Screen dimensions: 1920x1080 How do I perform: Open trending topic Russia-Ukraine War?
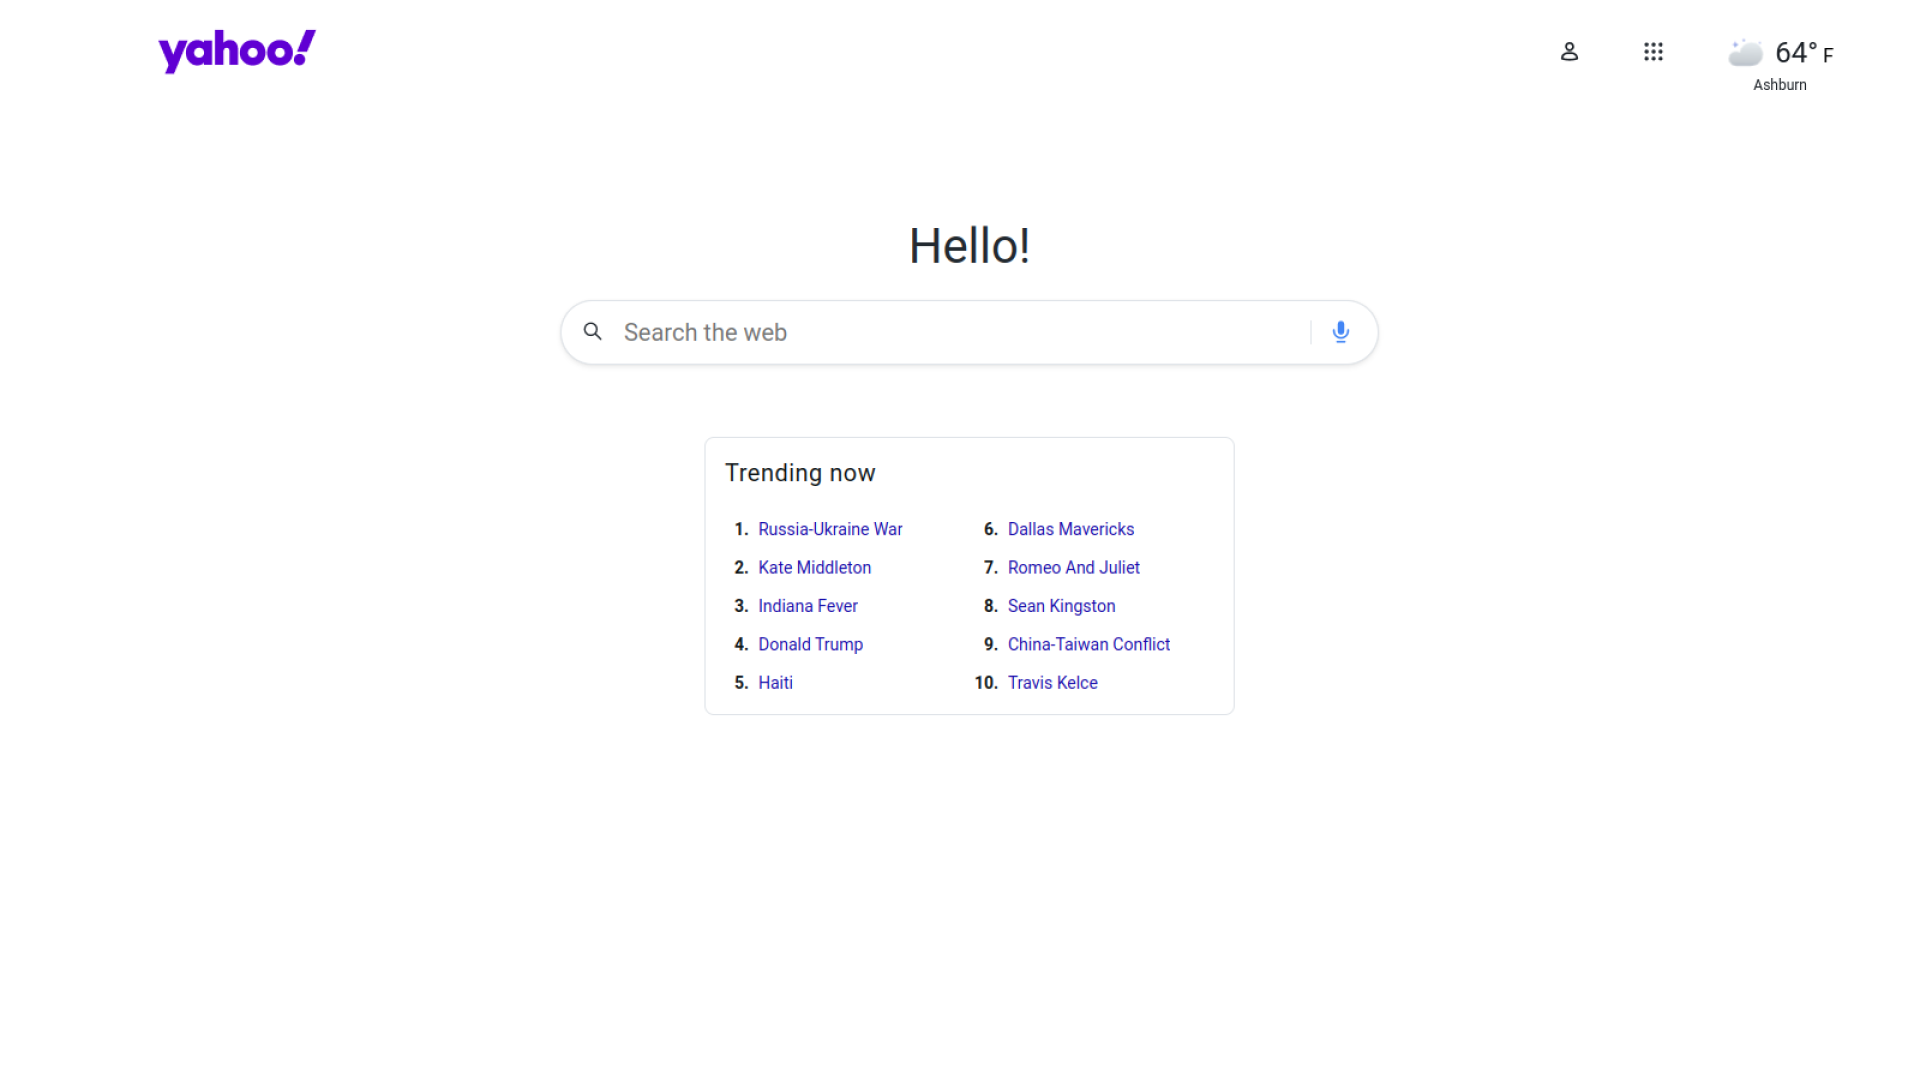[830, 529]
